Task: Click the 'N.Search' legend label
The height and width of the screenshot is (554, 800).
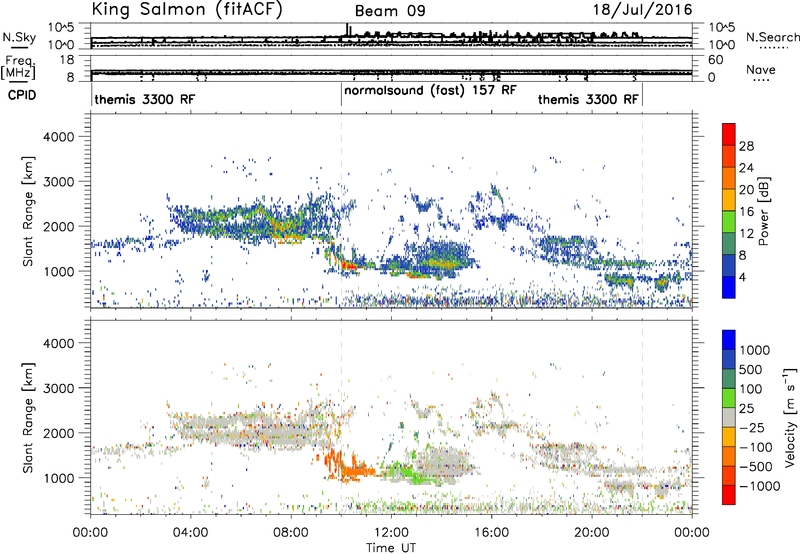Action: coord(772,37)
